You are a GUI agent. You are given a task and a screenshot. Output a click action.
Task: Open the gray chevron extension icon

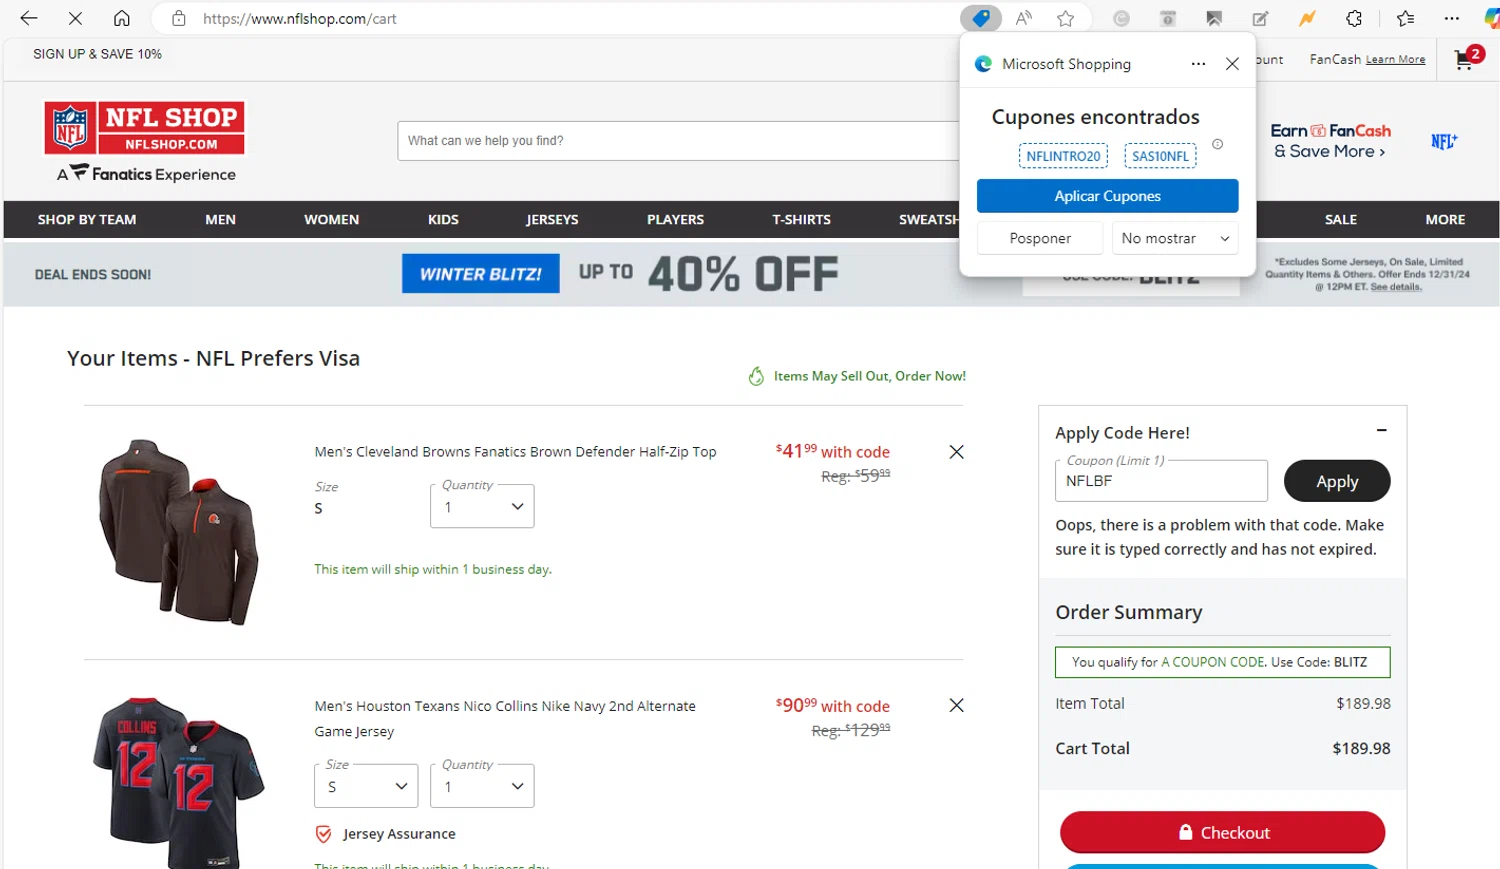[1214, 18]
